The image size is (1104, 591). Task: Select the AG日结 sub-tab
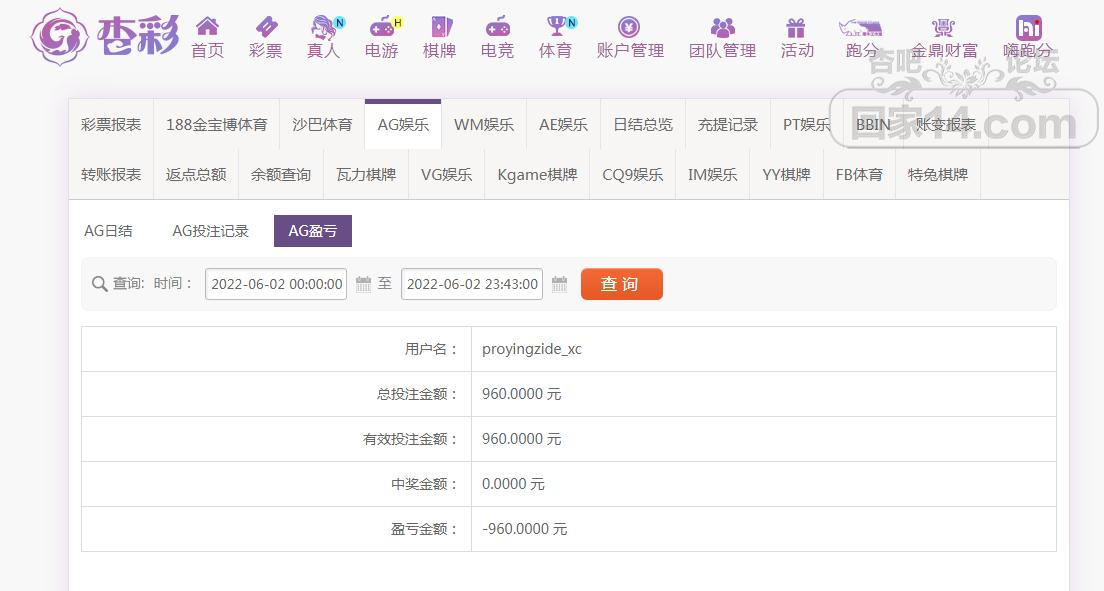pos(108,231)
